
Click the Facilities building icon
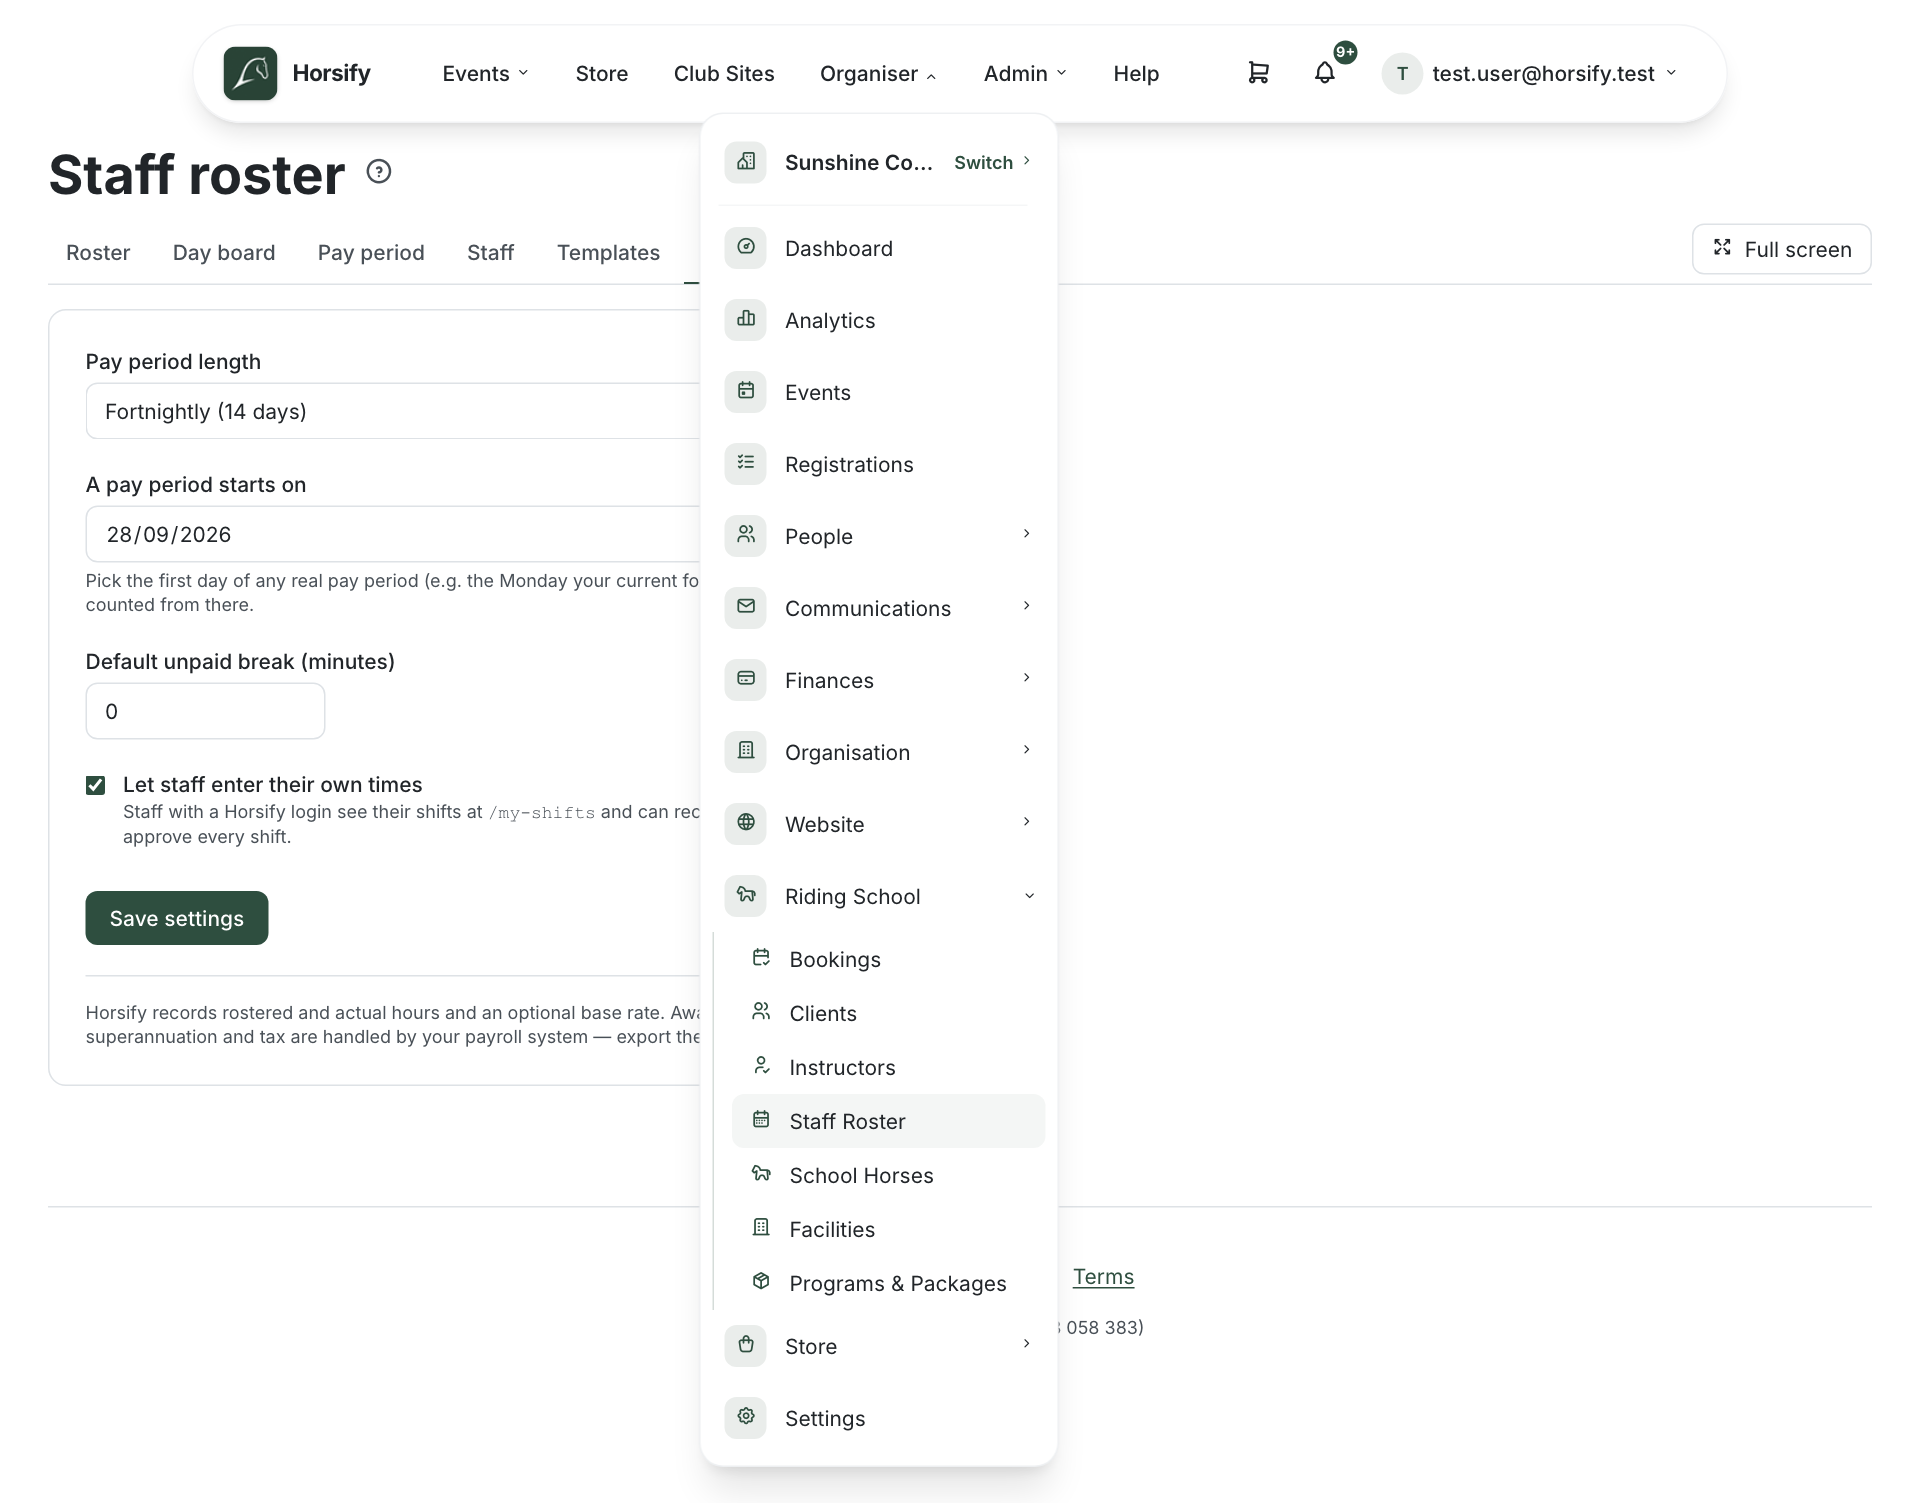[761, 1228]
